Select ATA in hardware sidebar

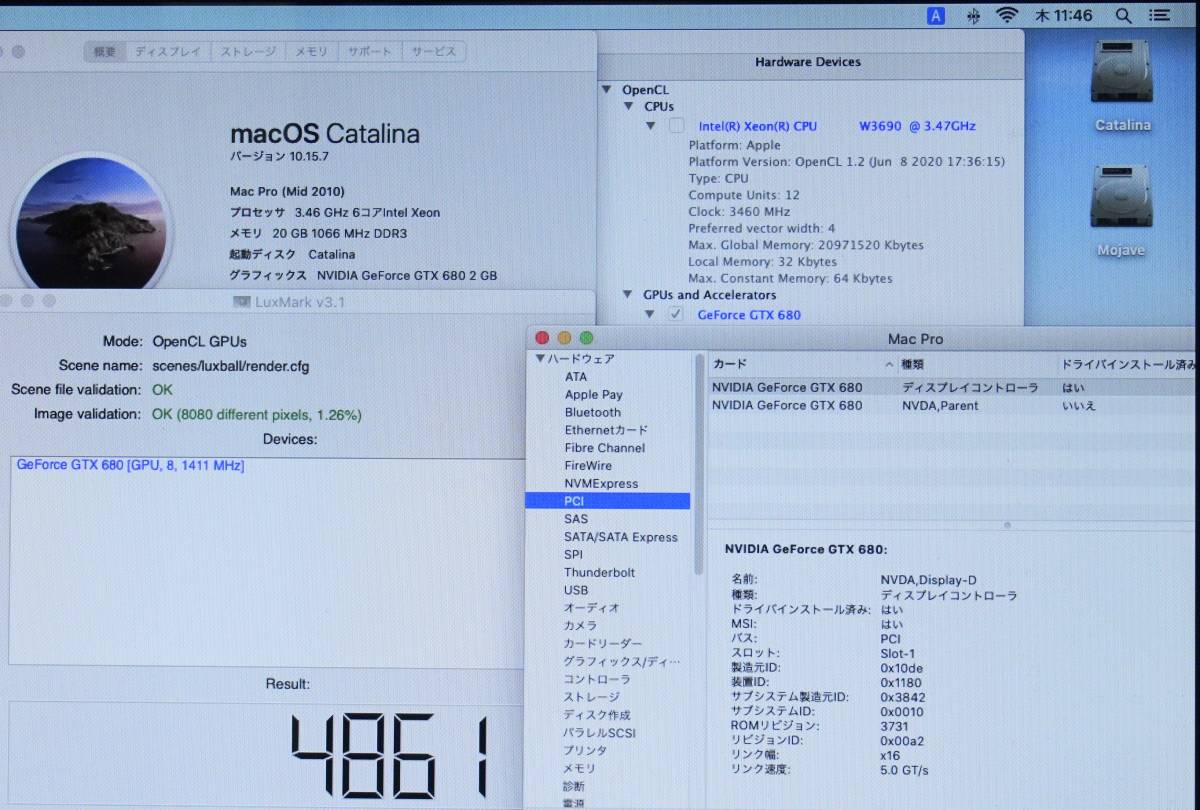click(576, 377)
